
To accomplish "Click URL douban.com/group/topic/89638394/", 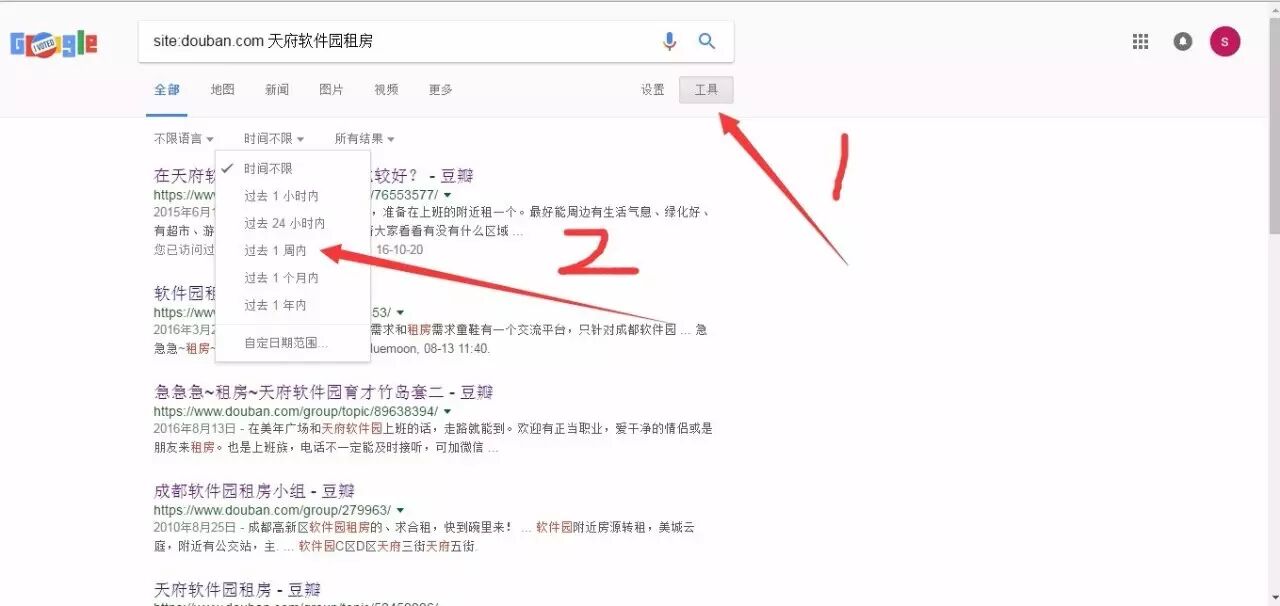I will tap(296, 411).
